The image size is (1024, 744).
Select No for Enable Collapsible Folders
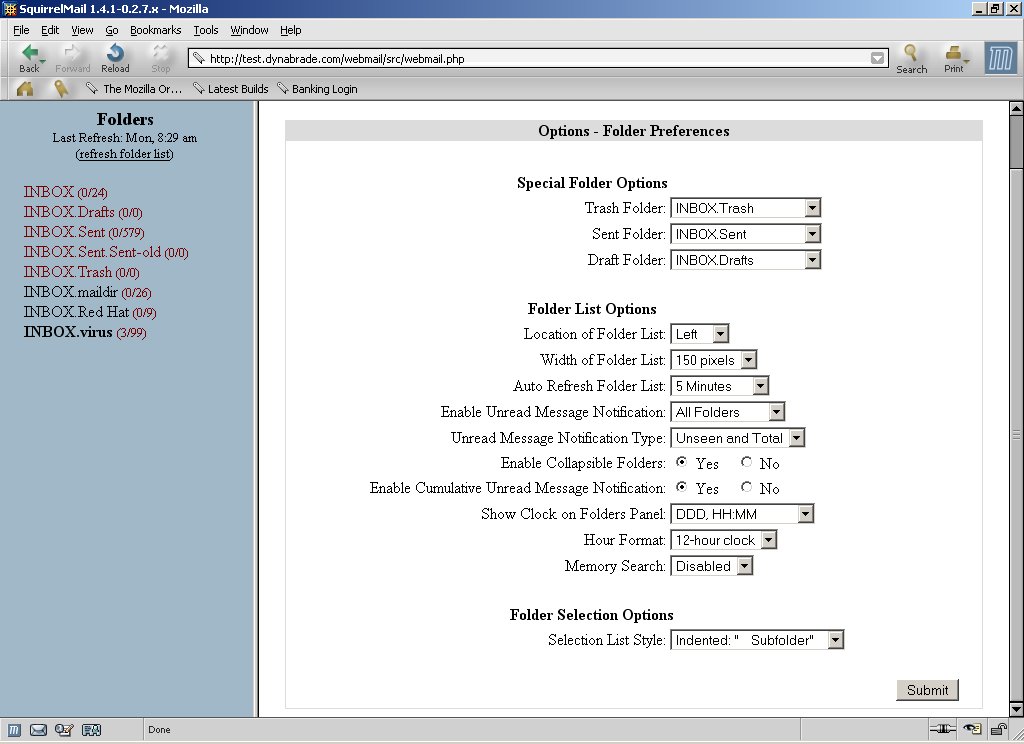(x=746, y=462)
